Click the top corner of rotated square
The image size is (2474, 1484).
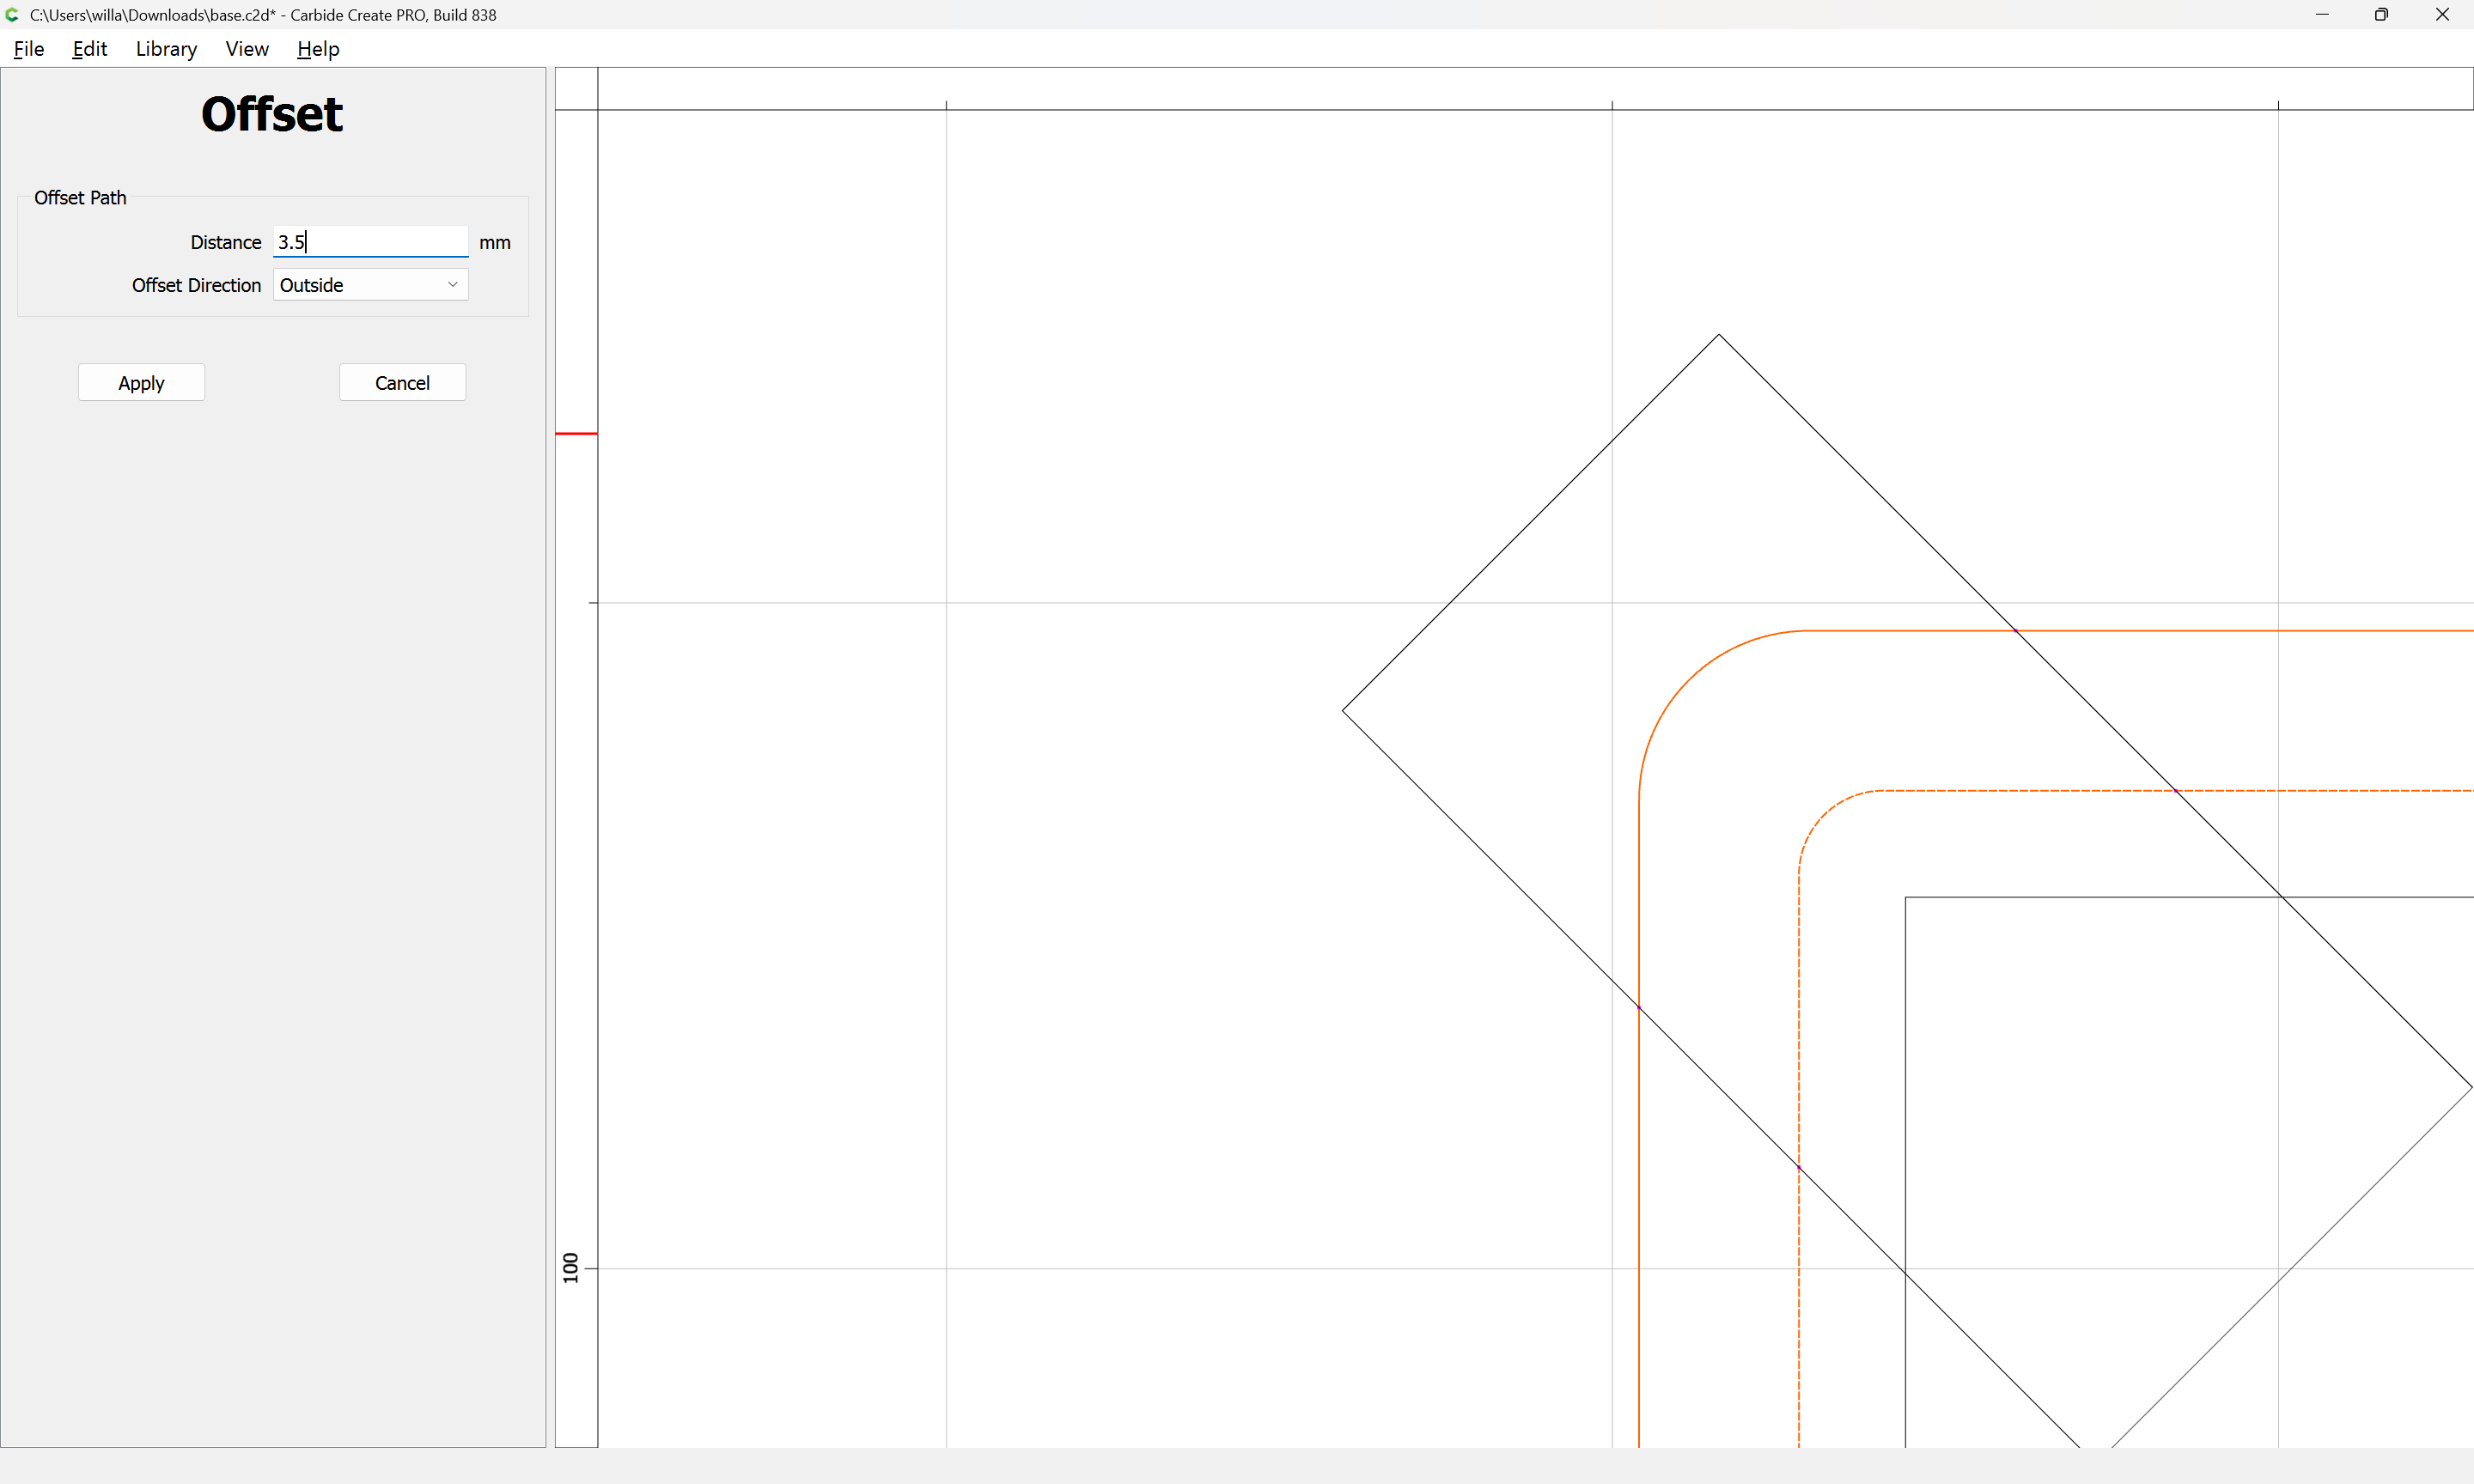click(1719, 335)
